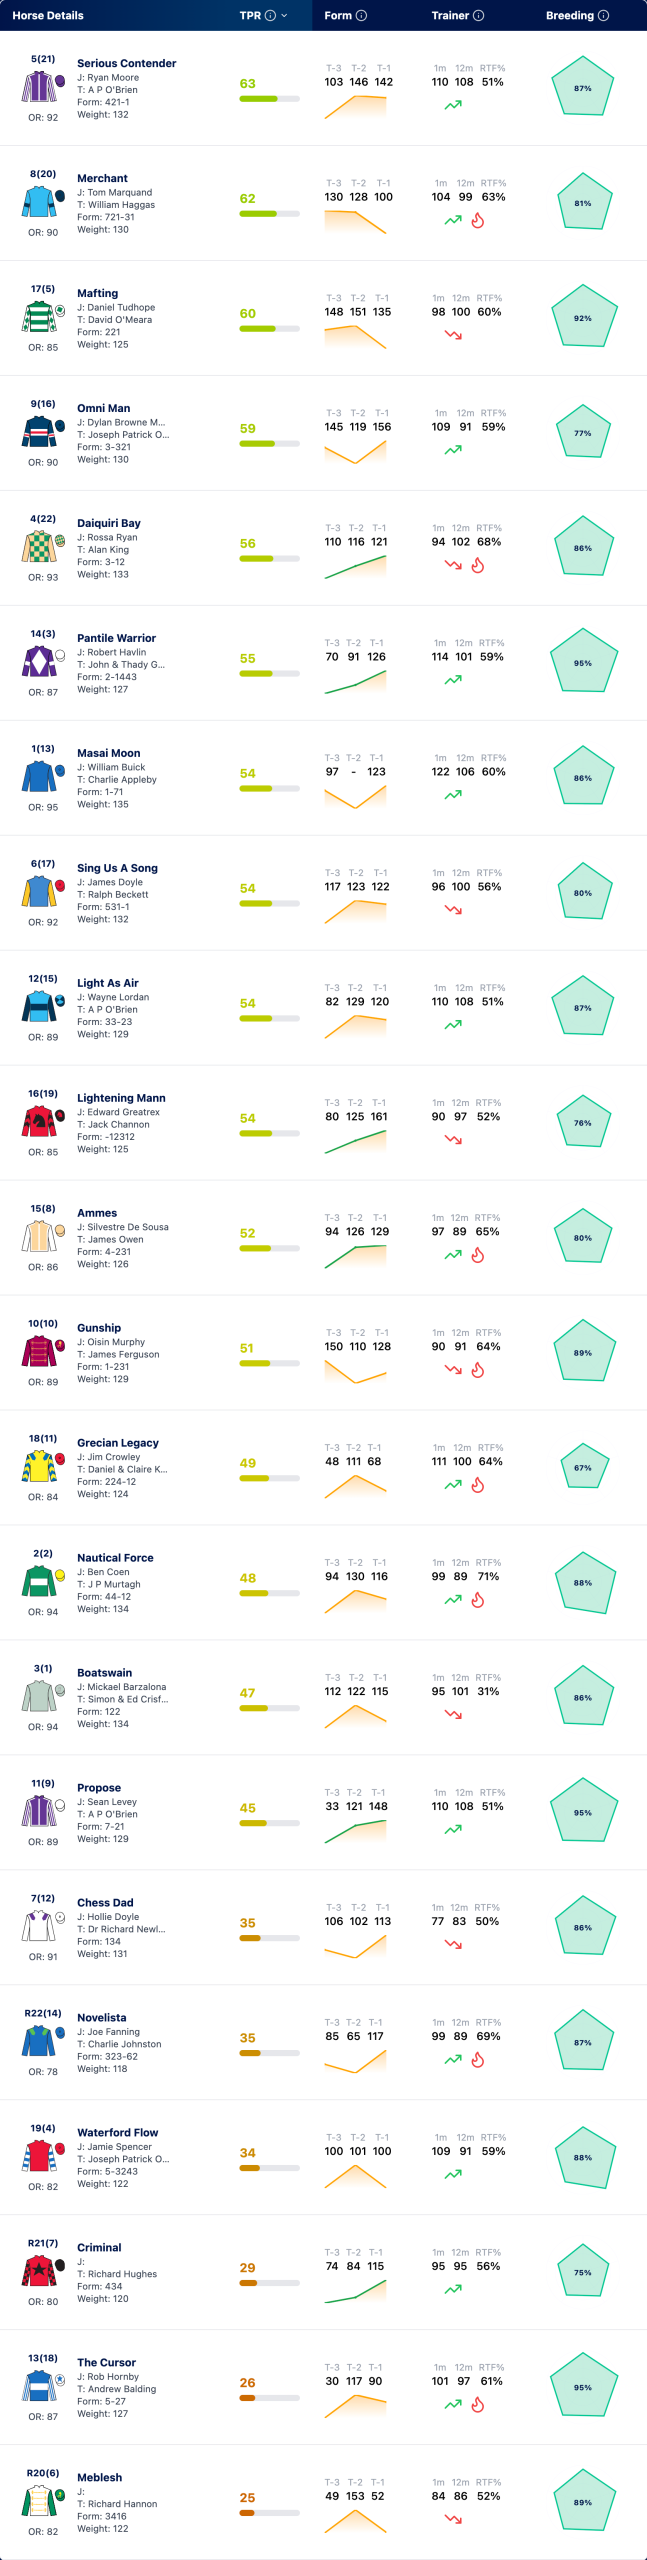Click Meblesh's 89% breeding pentagon chart
Viewport: 647px width, 2560px height.
[x=583, y=2502]
